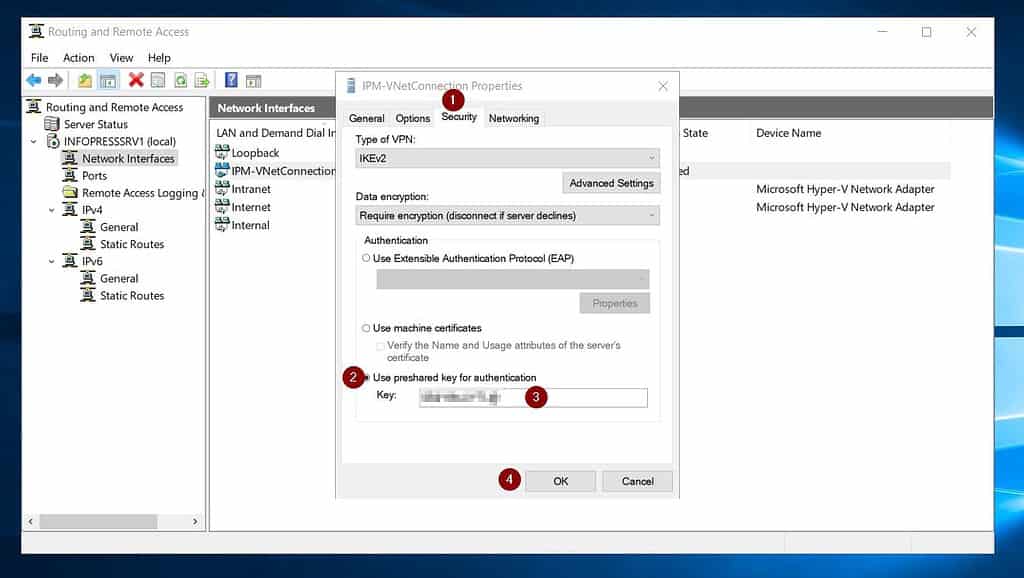Select Static Routes under IPv4
Screen dimensions: 1024x578
[x=132, y=244]
